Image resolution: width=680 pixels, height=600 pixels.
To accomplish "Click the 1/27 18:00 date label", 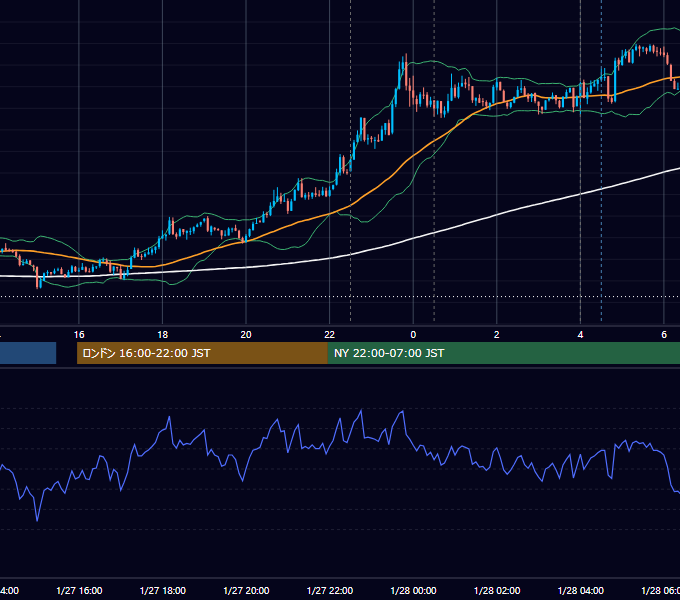I will point(163,590).
